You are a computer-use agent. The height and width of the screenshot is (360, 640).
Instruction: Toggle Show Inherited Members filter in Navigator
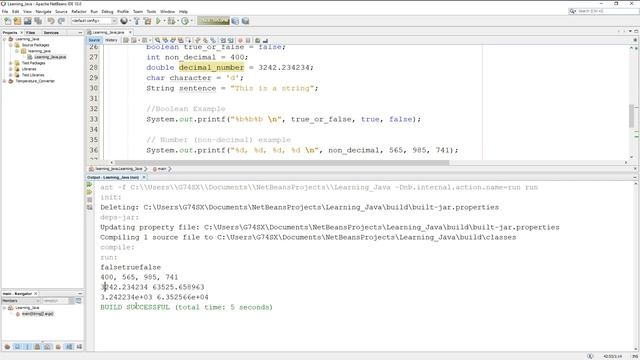click(7, 347)
